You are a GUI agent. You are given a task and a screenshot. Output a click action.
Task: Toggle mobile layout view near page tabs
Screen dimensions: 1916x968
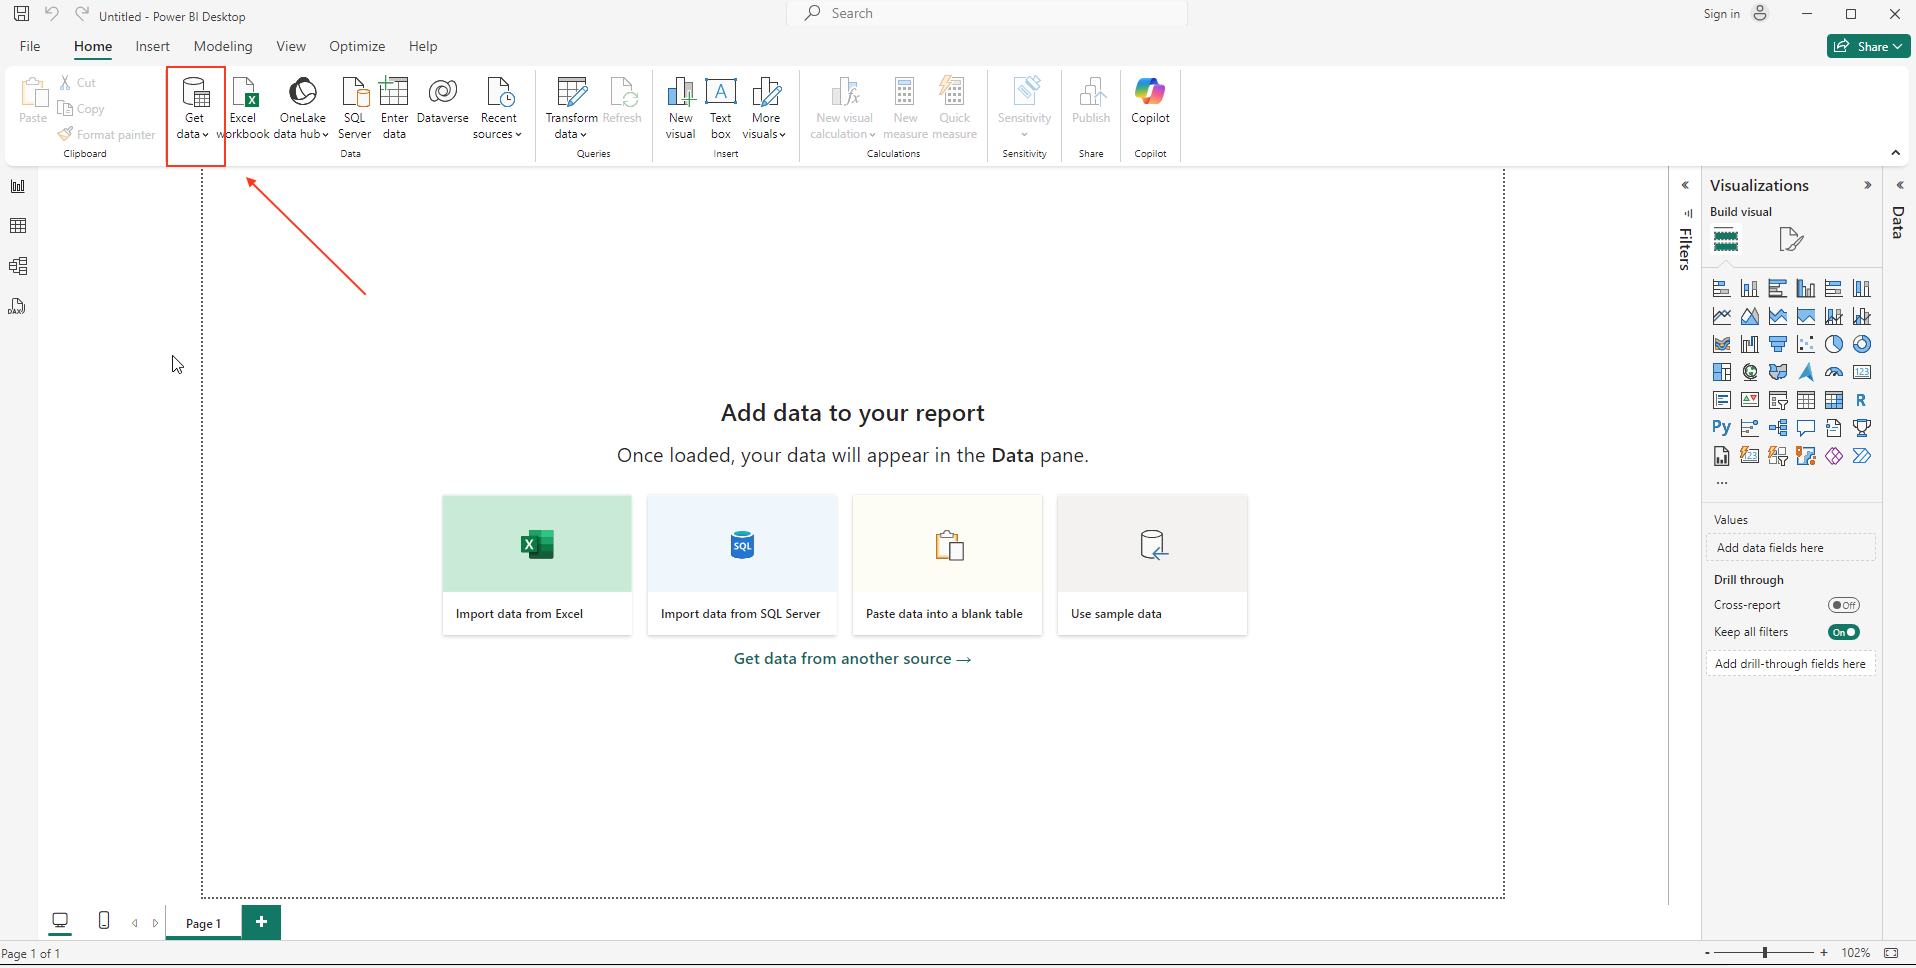(x=103, y=921)
